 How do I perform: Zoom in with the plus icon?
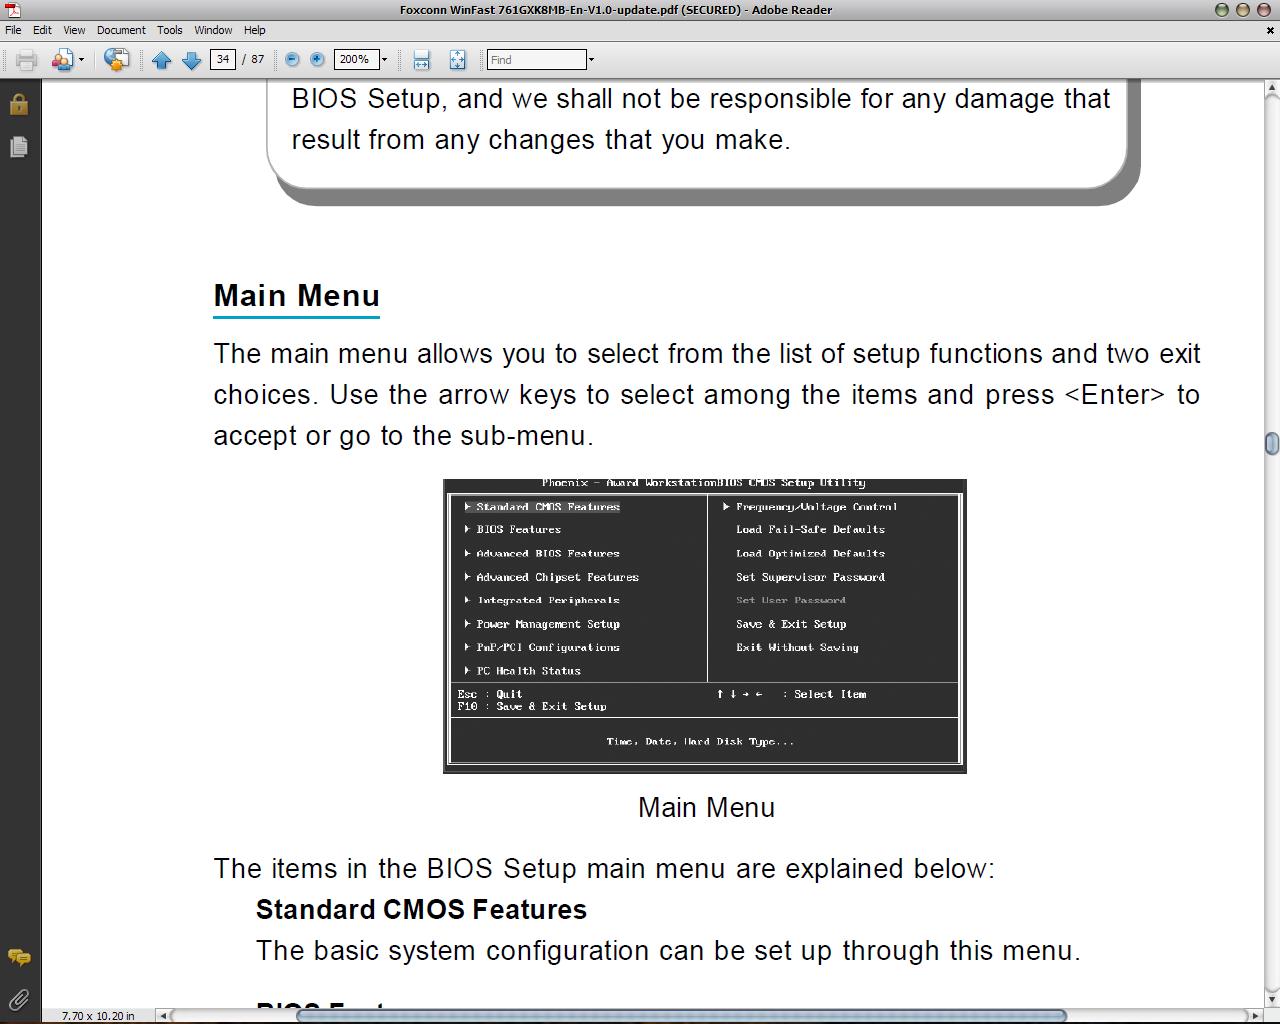click(317, 60)
